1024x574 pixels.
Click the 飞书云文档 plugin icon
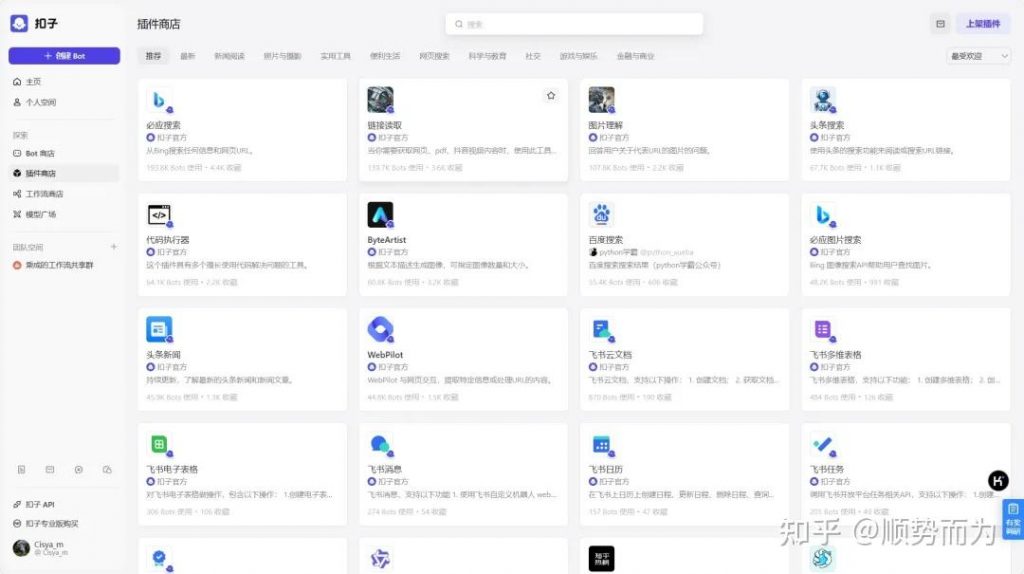(x=601, y=329)
